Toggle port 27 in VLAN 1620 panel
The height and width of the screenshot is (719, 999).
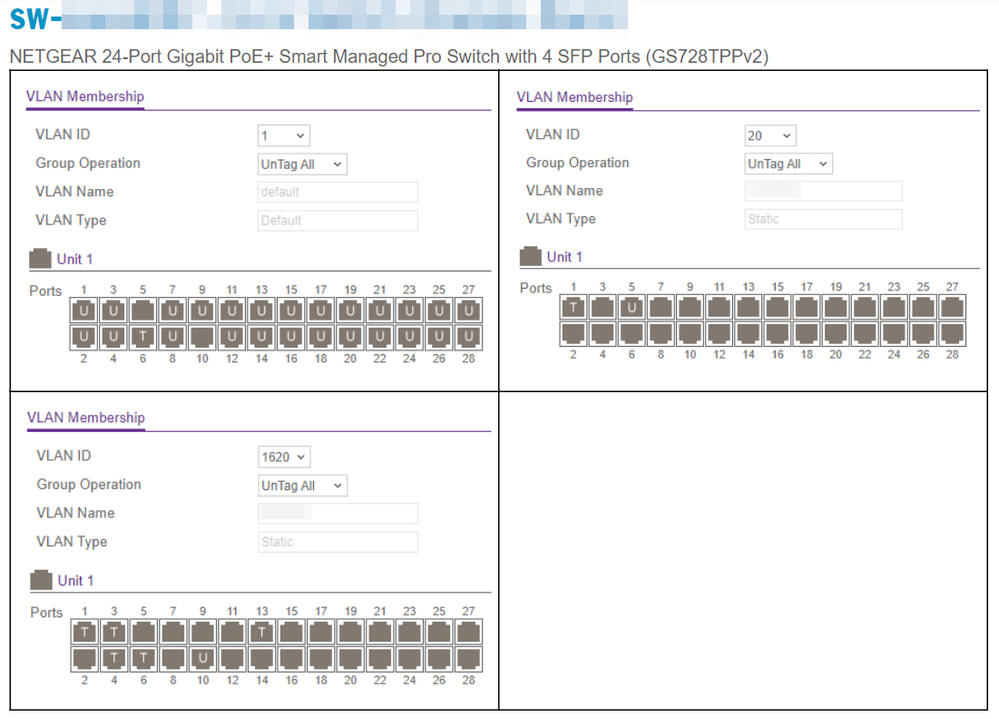click(468, 632)
